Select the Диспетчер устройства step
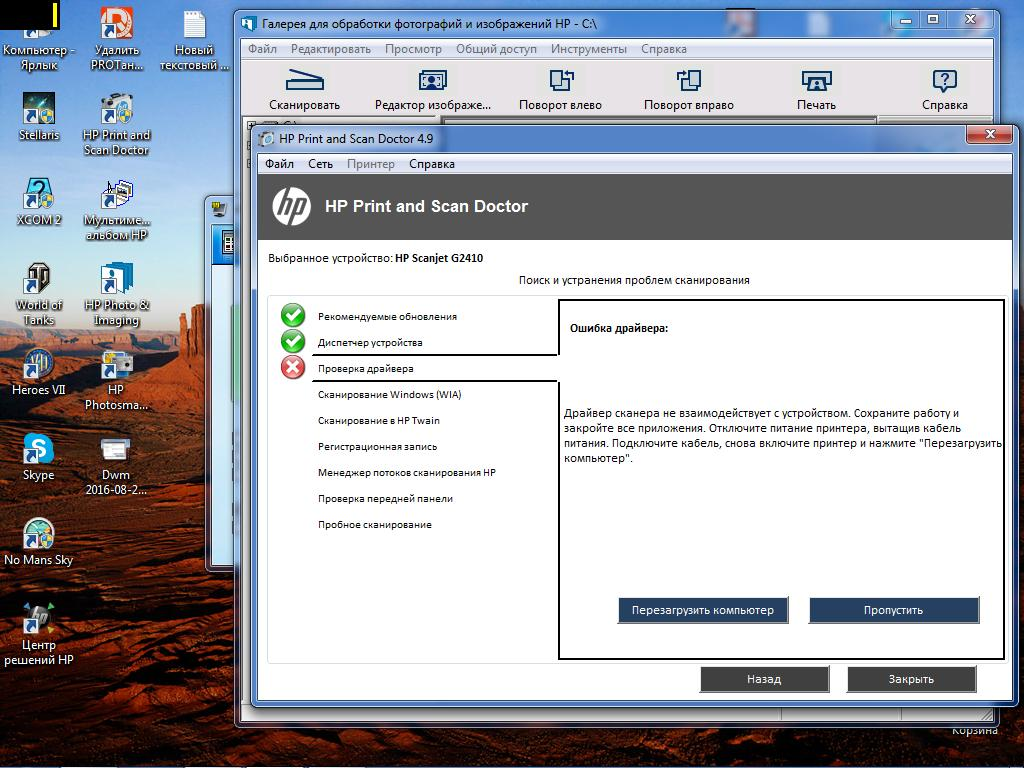The width and height of the screenshot is (1024, 768). pos(370,343)
